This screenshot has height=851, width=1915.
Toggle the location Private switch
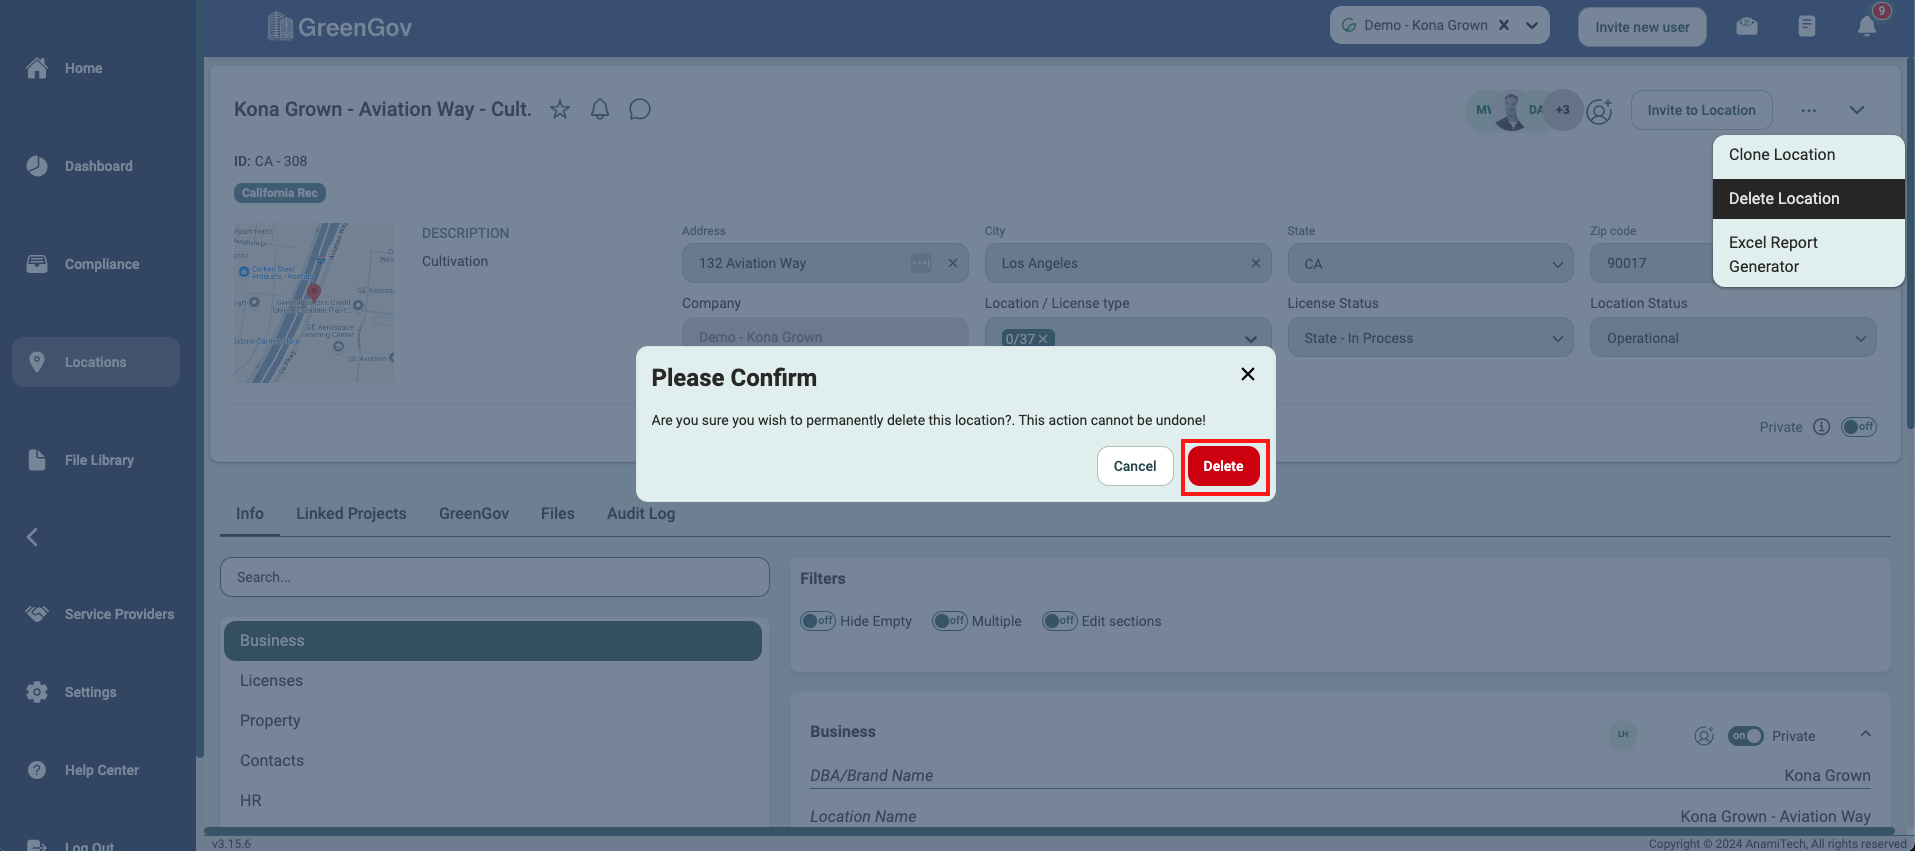[x=1859, y=427]
